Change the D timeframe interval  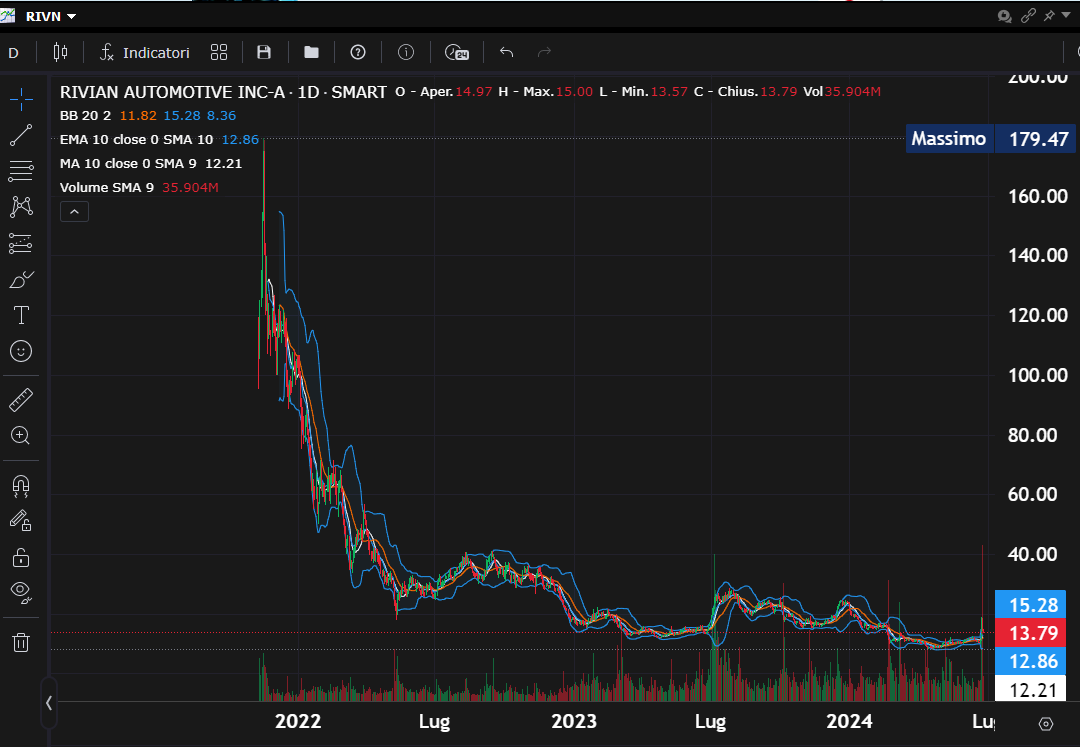click(13, 52)
